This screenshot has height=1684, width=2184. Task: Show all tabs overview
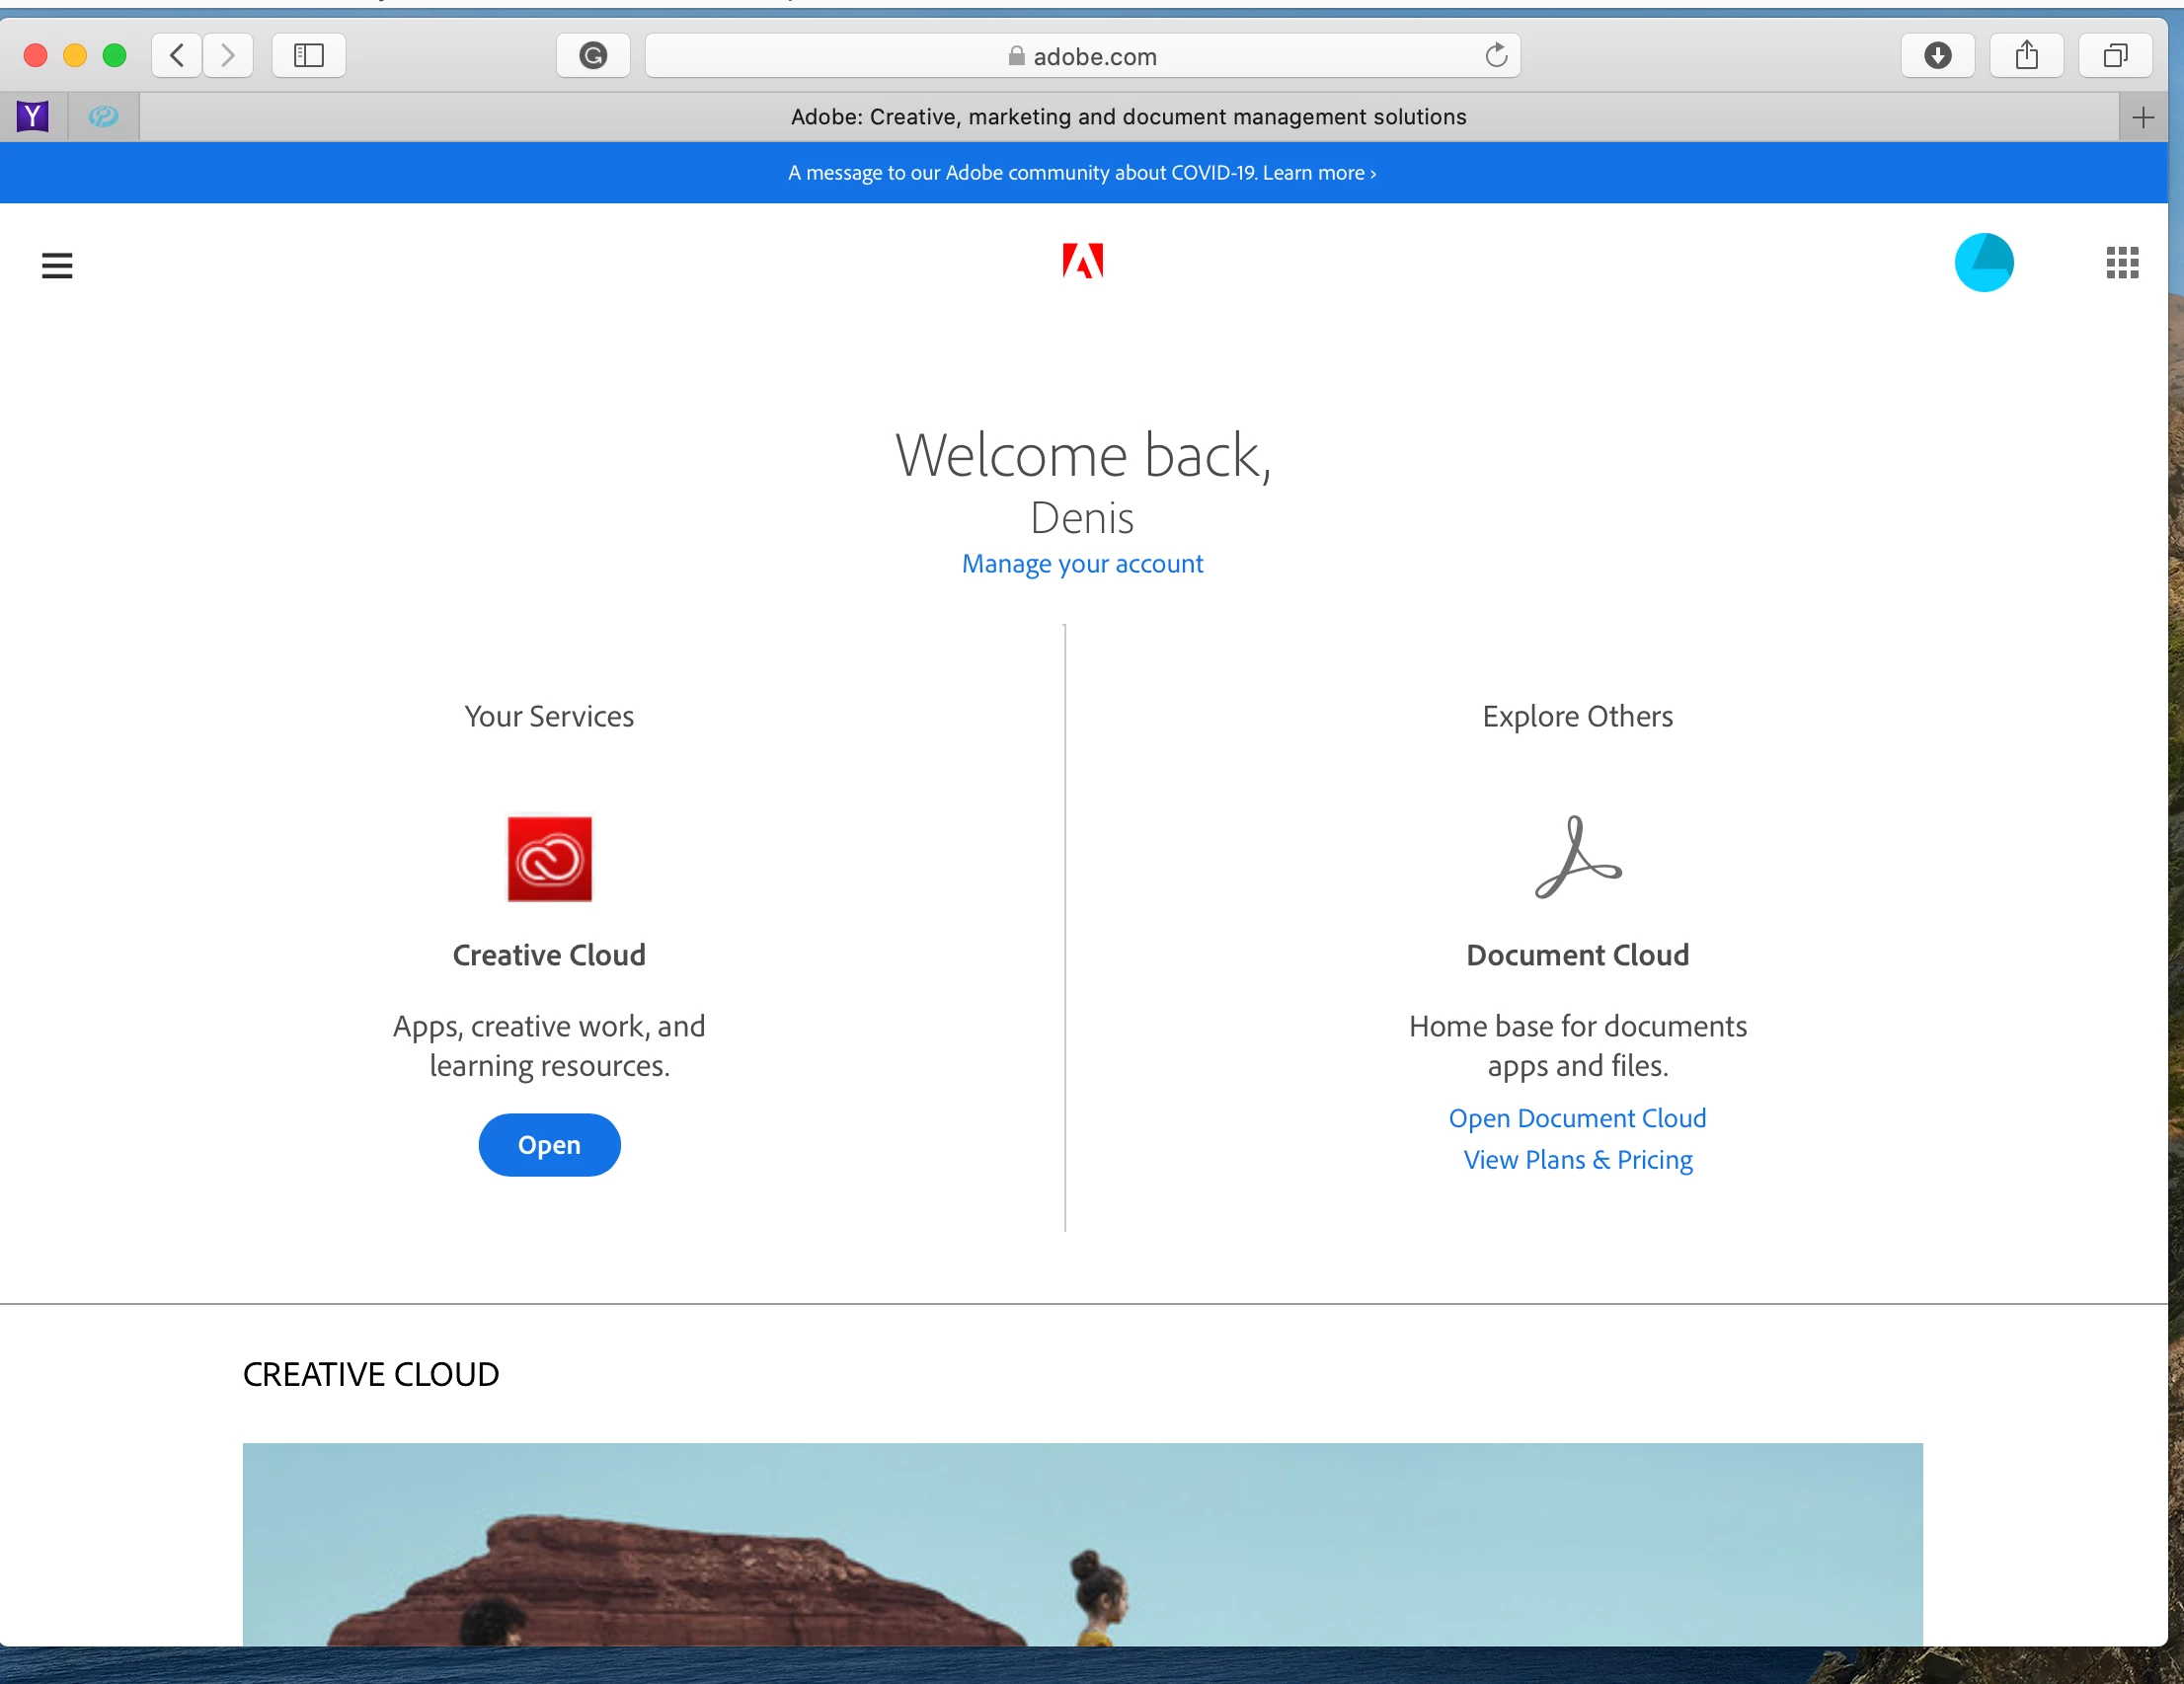[x=2114, y=55]
